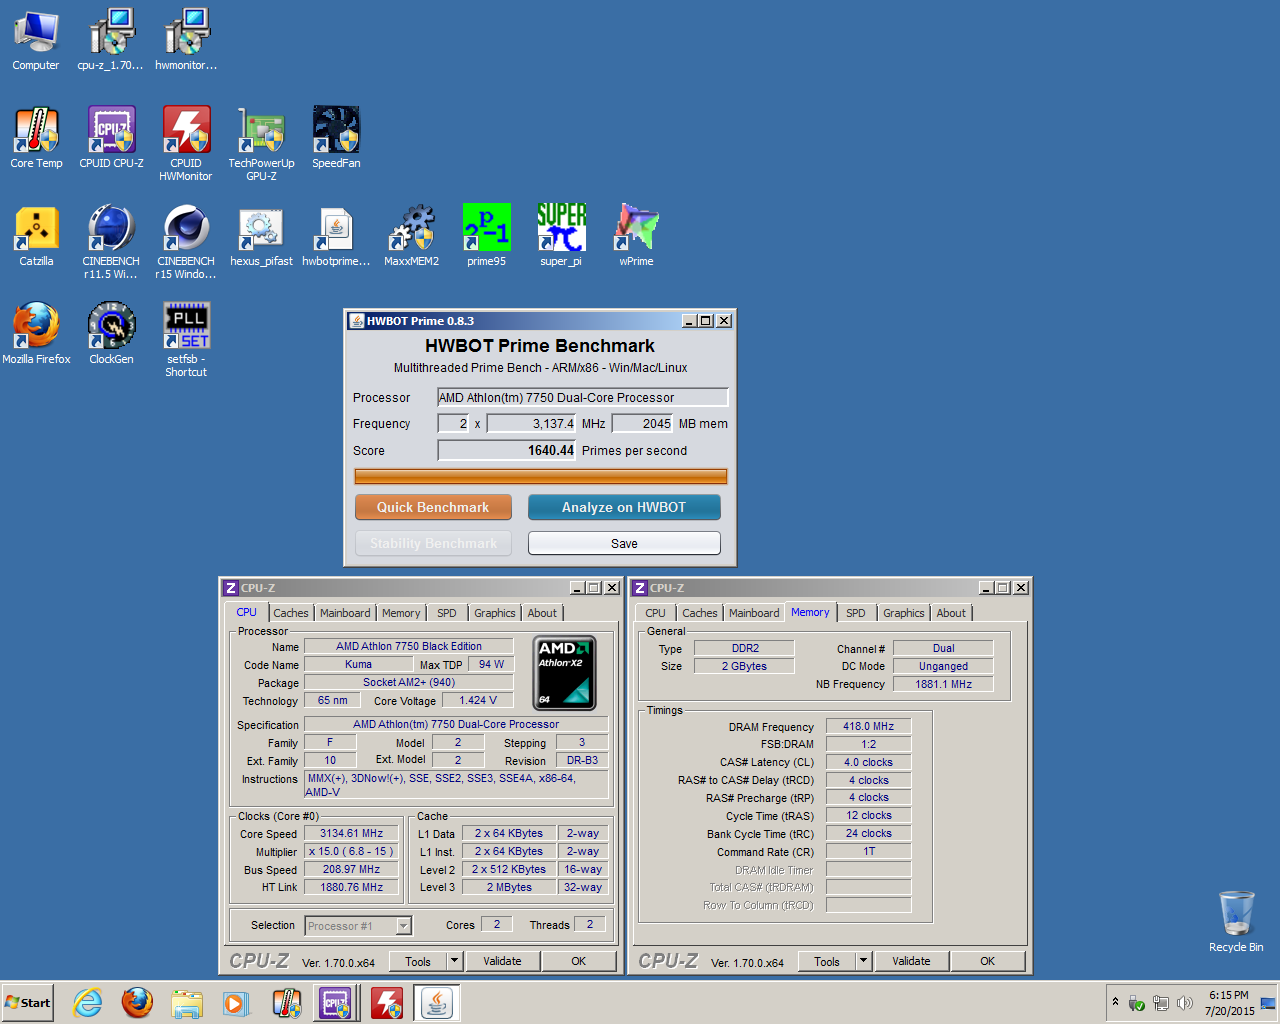Open CINEBENCH r11.5 shortcut
The image size is (1280, 1024).
(x=111, y=241)
